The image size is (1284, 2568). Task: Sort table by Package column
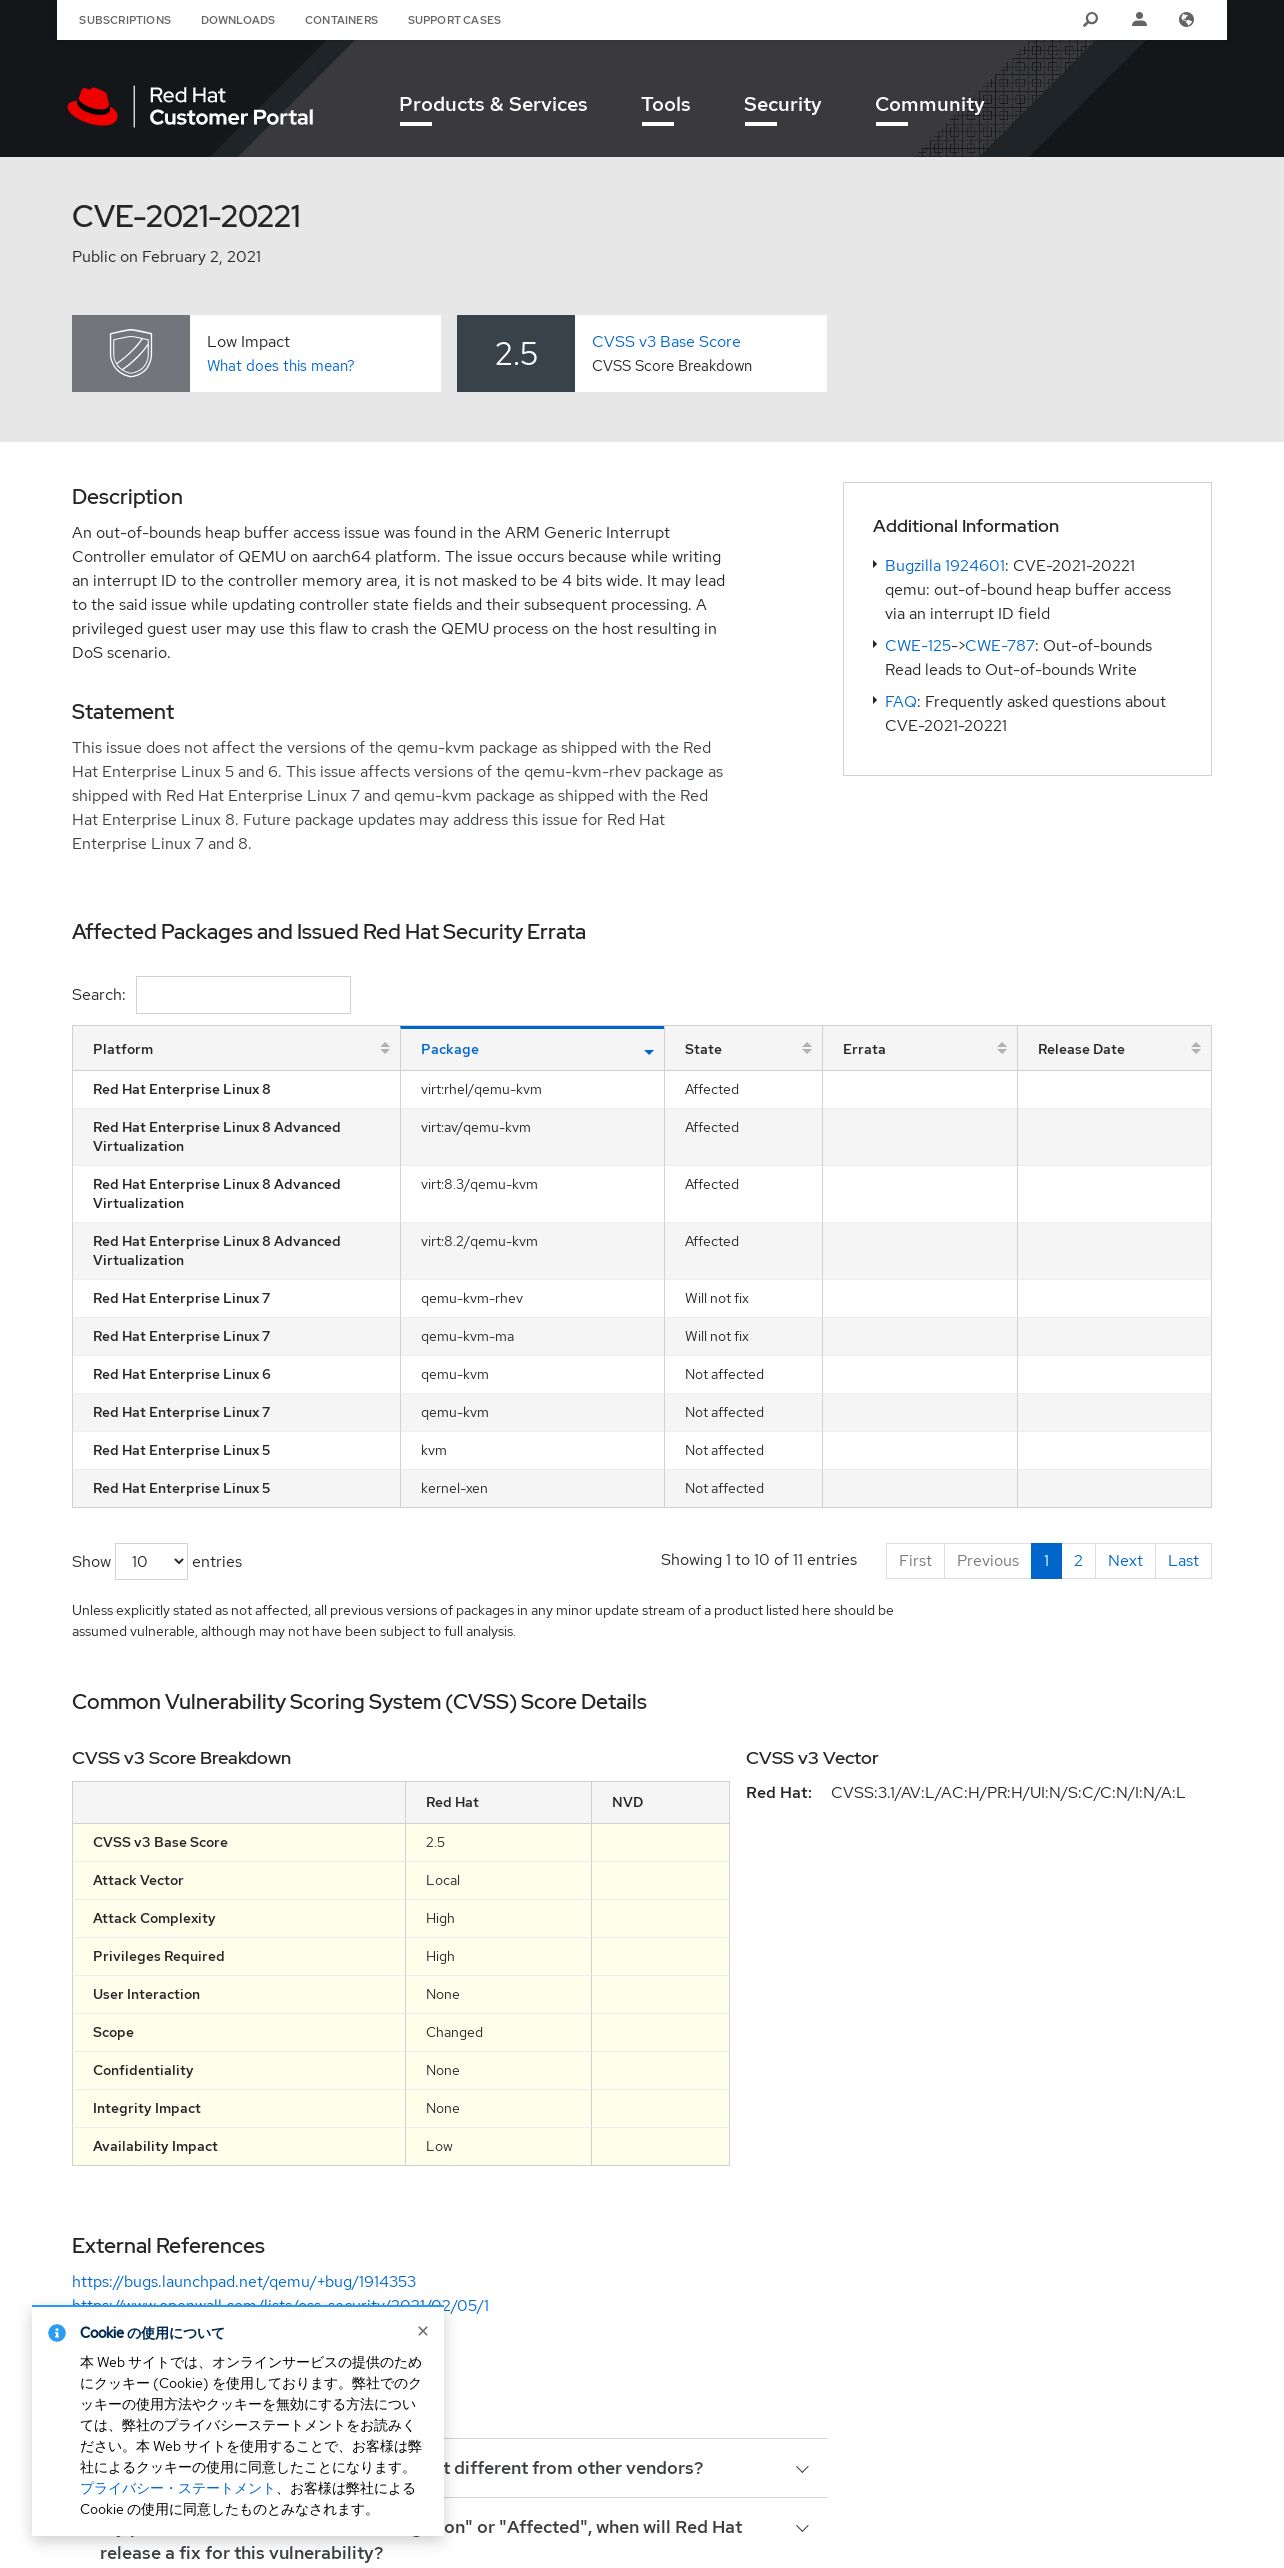pyautogui.click(x=533, y=1049)
